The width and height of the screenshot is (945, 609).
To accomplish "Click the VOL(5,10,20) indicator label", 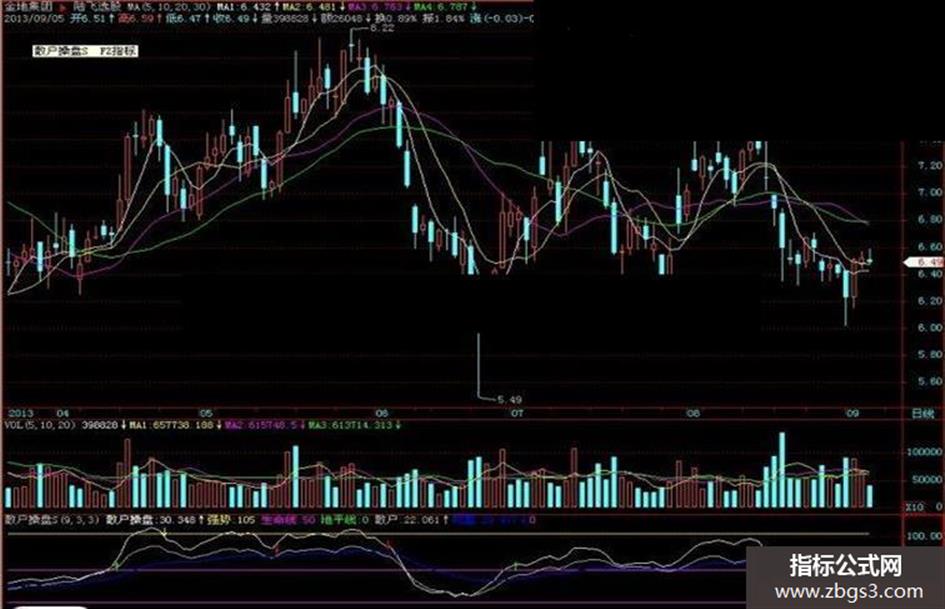I will pos(40,425).
